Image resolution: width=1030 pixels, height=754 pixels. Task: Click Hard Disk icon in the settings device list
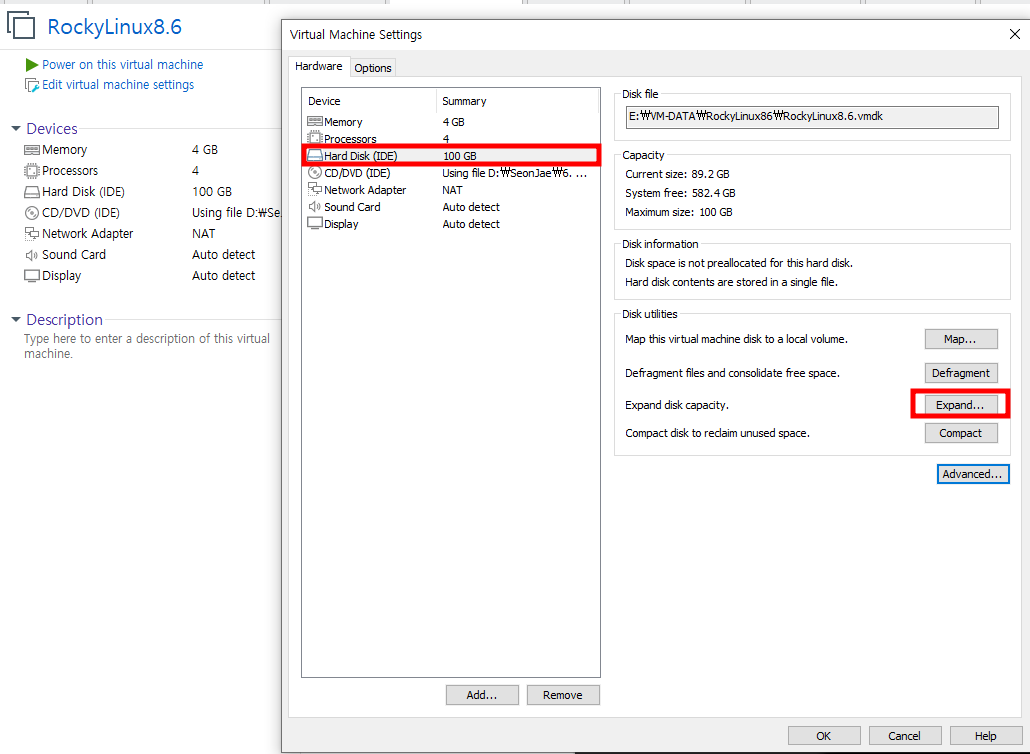pyautogui.click(x=315, y=156)
